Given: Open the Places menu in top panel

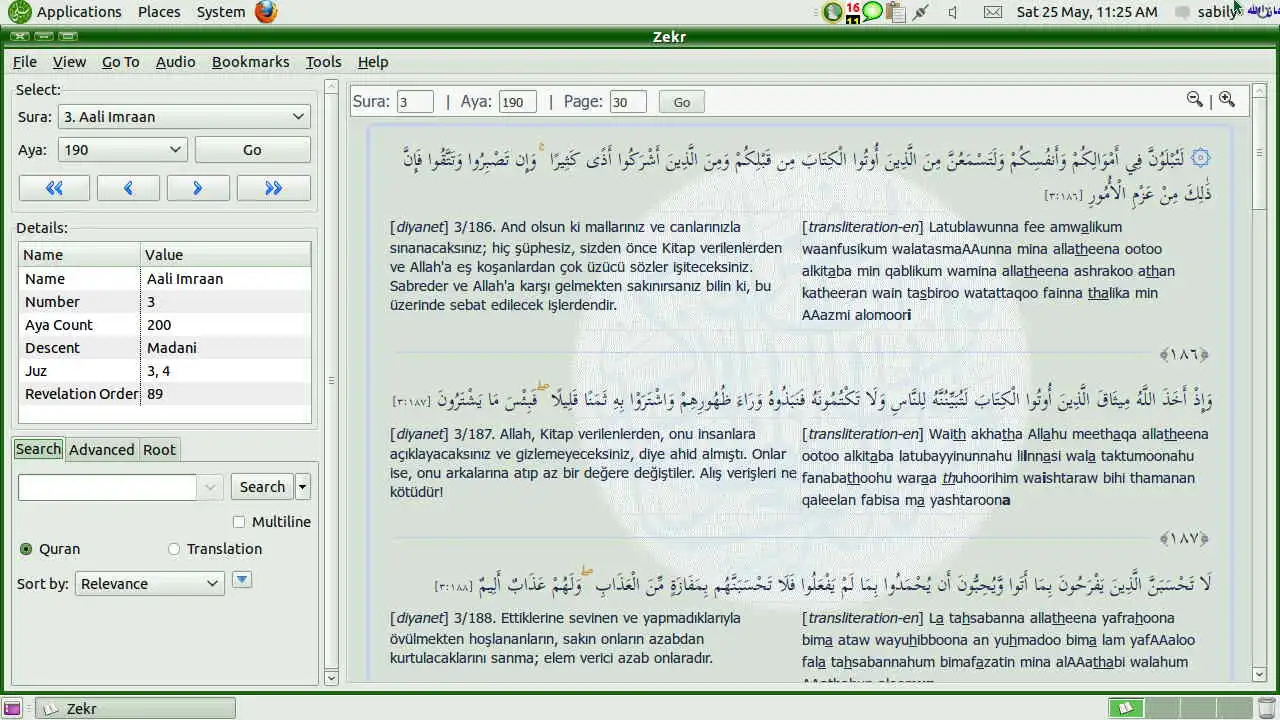Looking at the screenshot, I should pos(159,12).
